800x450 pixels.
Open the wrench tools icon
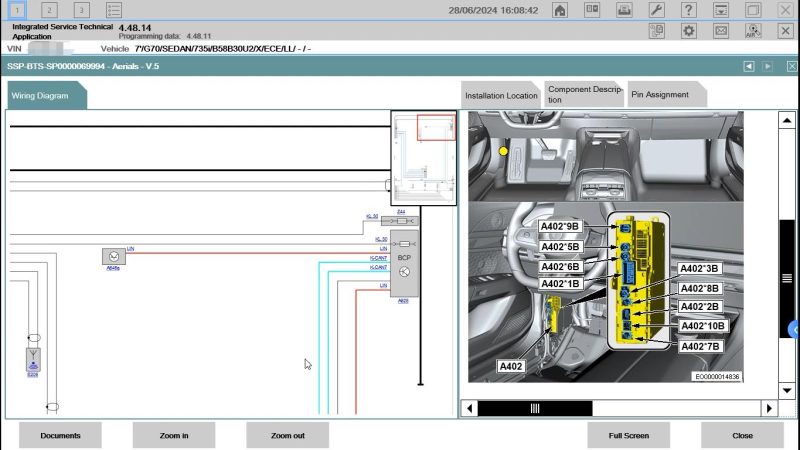(656, 10)
